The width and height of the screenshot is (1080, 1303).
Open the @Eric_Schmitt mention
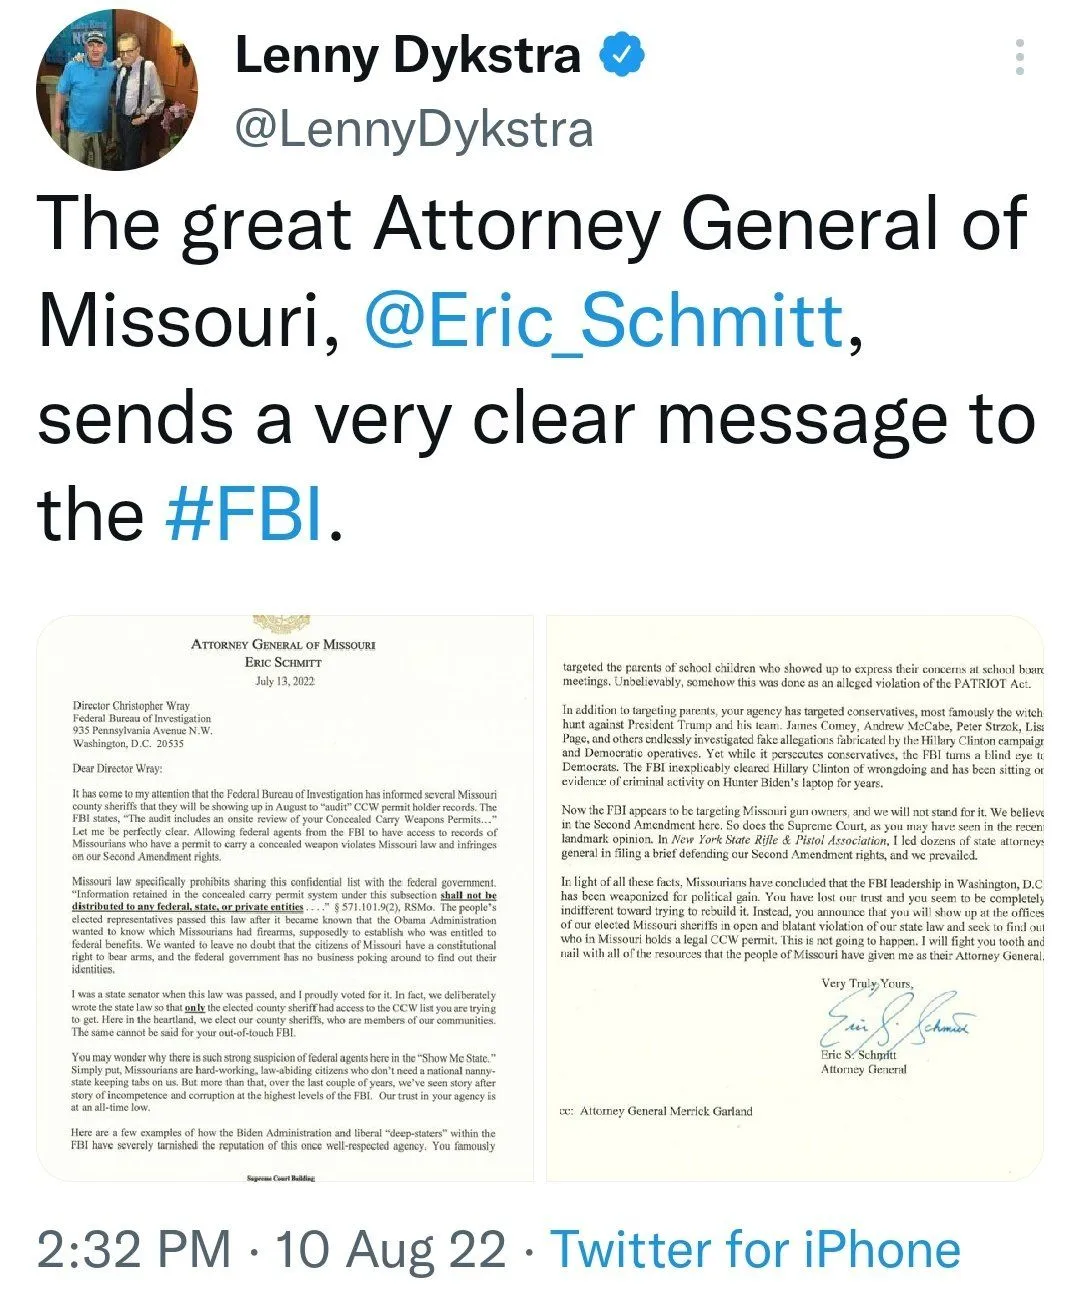tap(605, 320)
